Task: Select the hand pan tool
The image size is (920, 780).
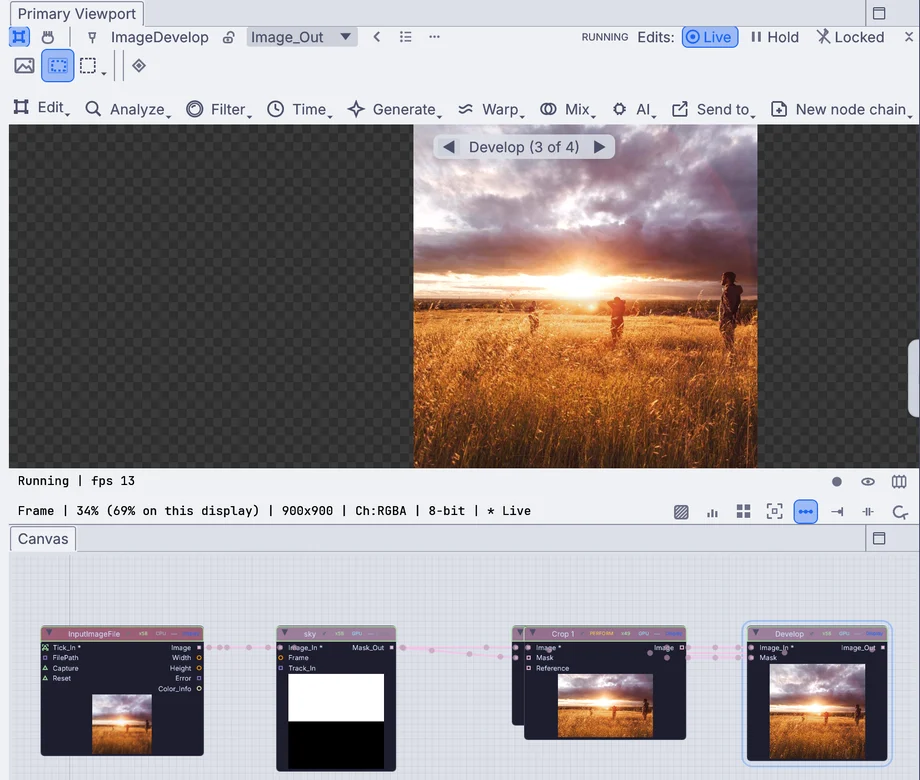Action: 48,37
